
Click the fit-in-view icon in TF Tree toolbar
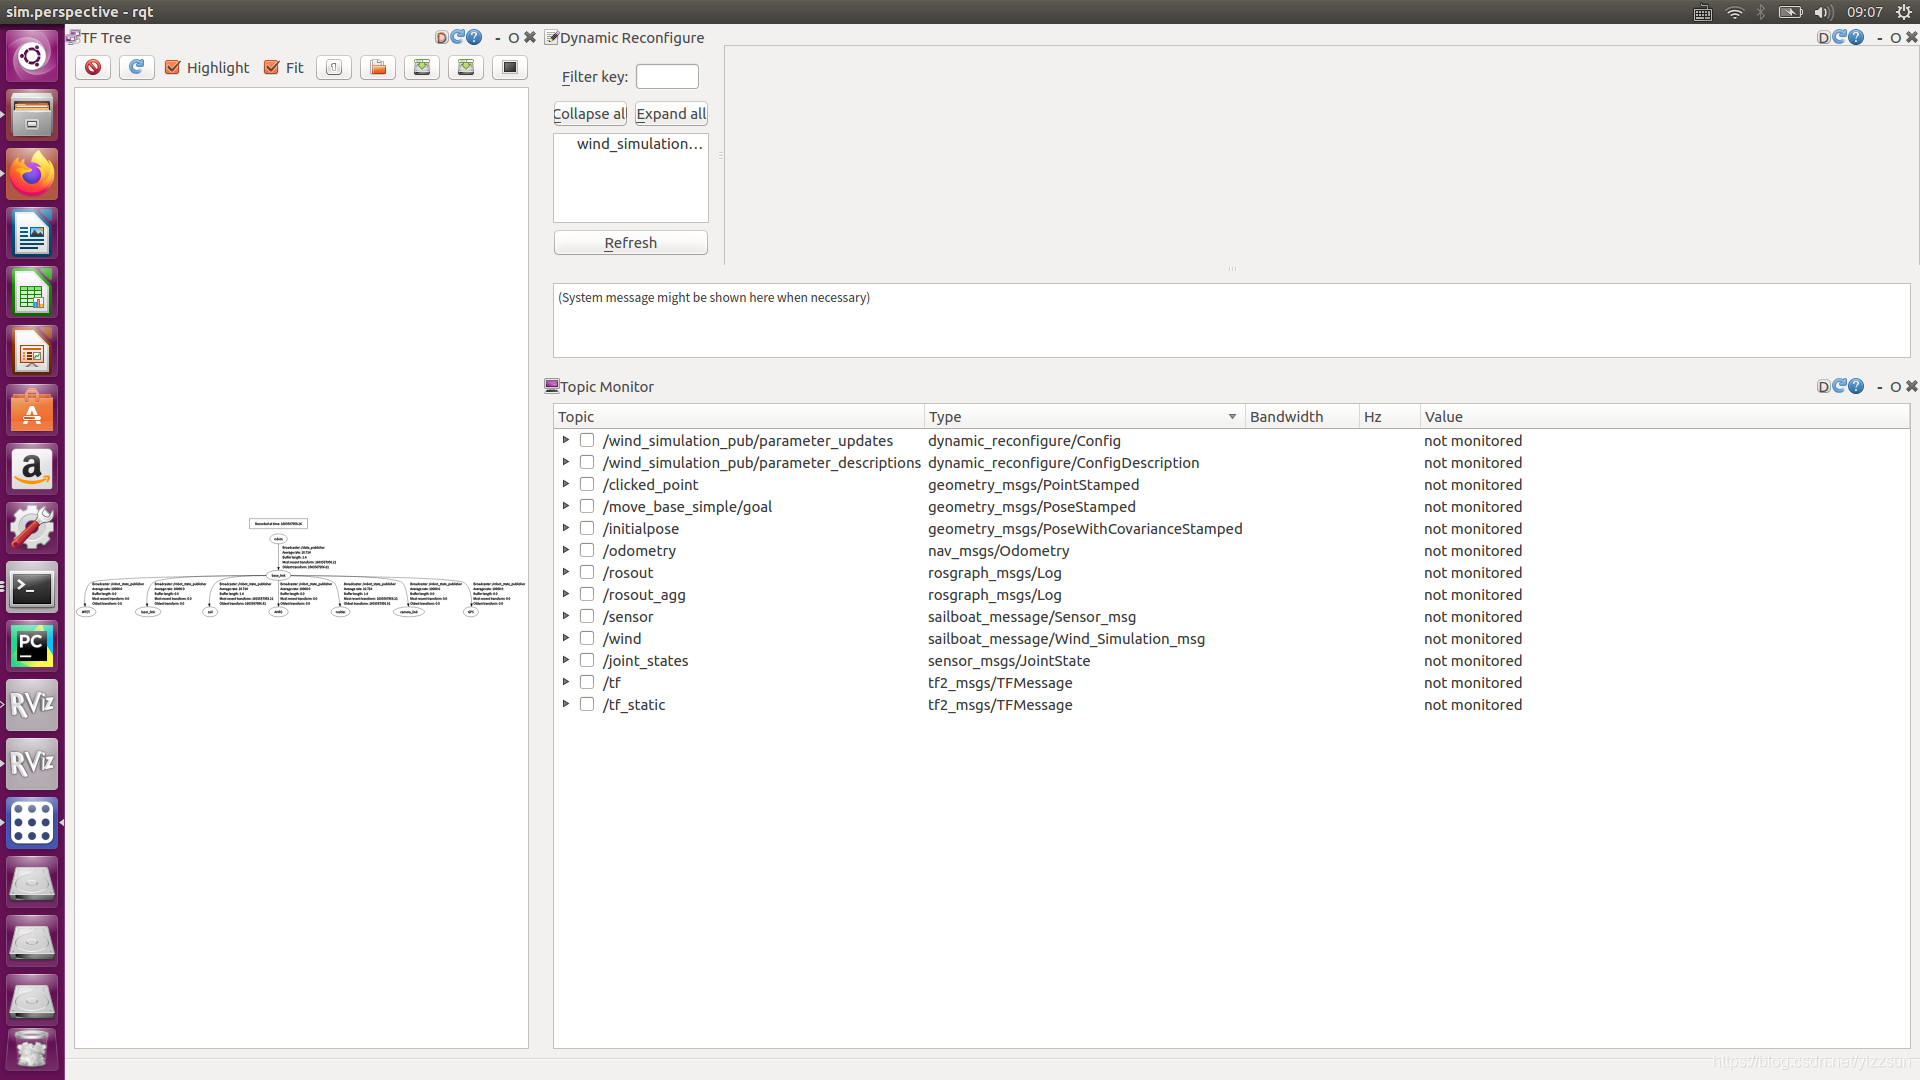coord(334,67)
